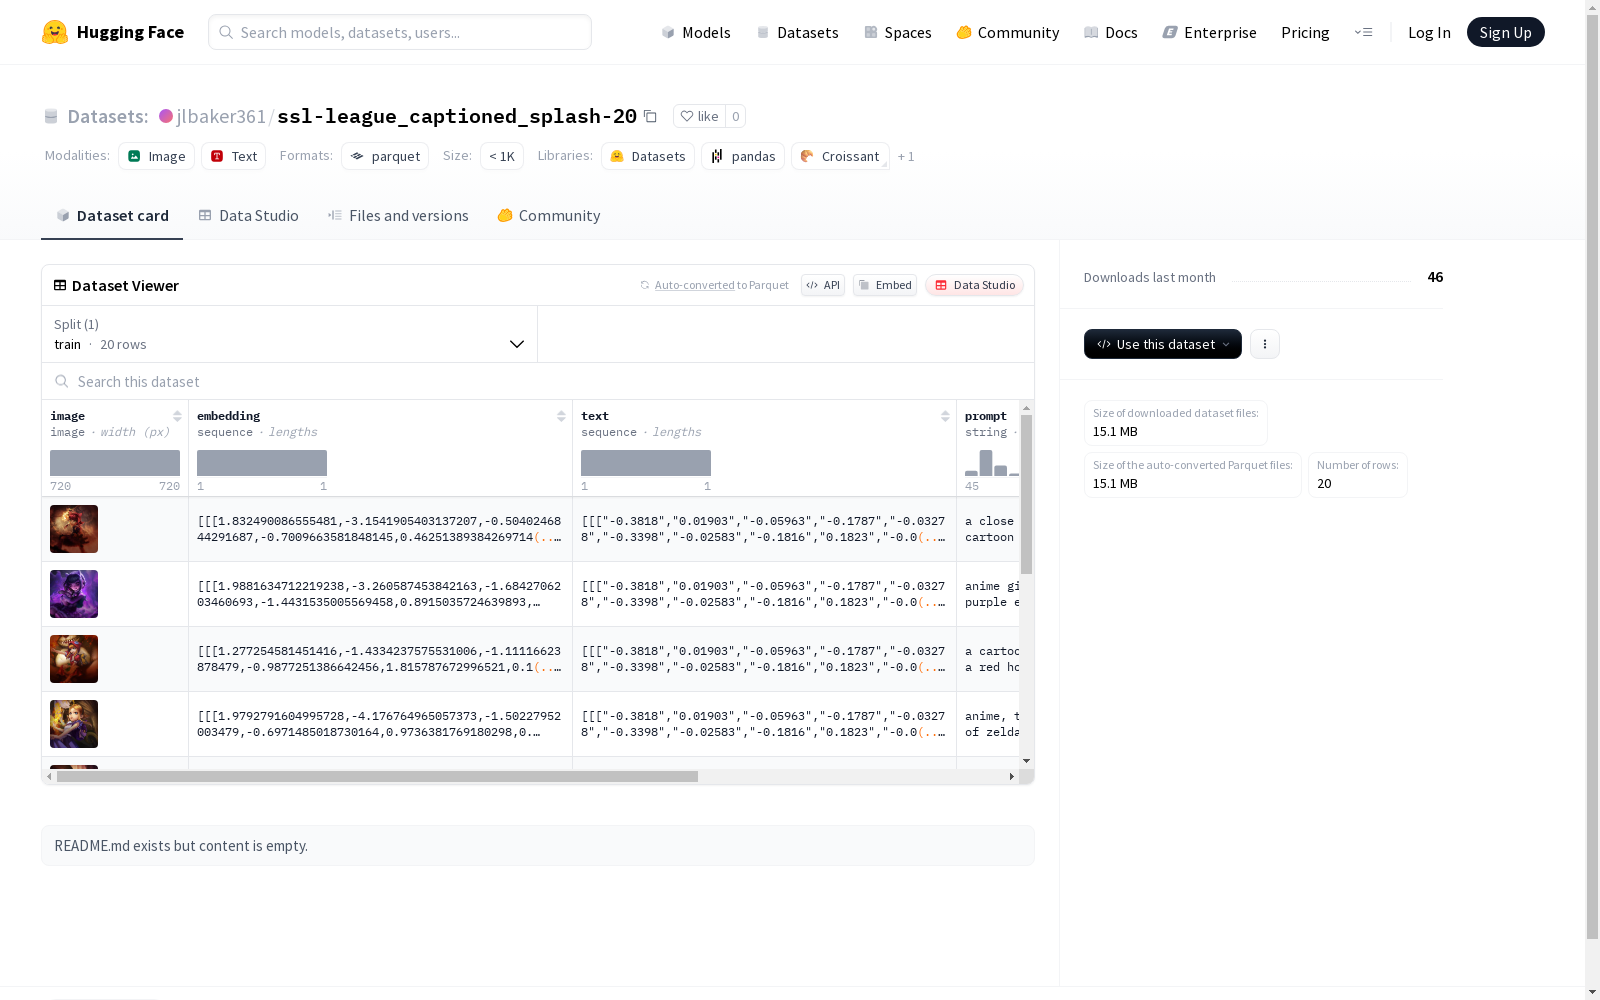Viewport: 1600px width, 1000px height.
Task: Click the pandas library tag
Action: click(x=743, y=156)
